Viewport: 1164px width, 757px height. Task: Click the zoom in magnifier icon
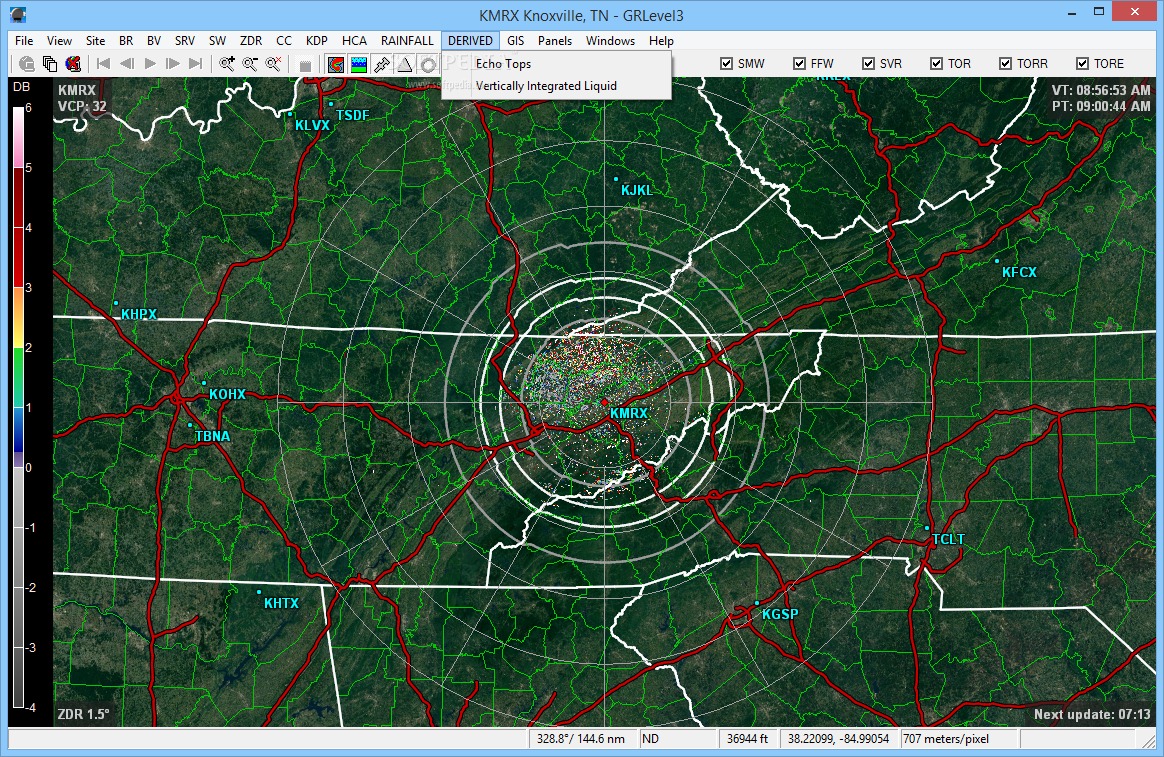point(227,64)
